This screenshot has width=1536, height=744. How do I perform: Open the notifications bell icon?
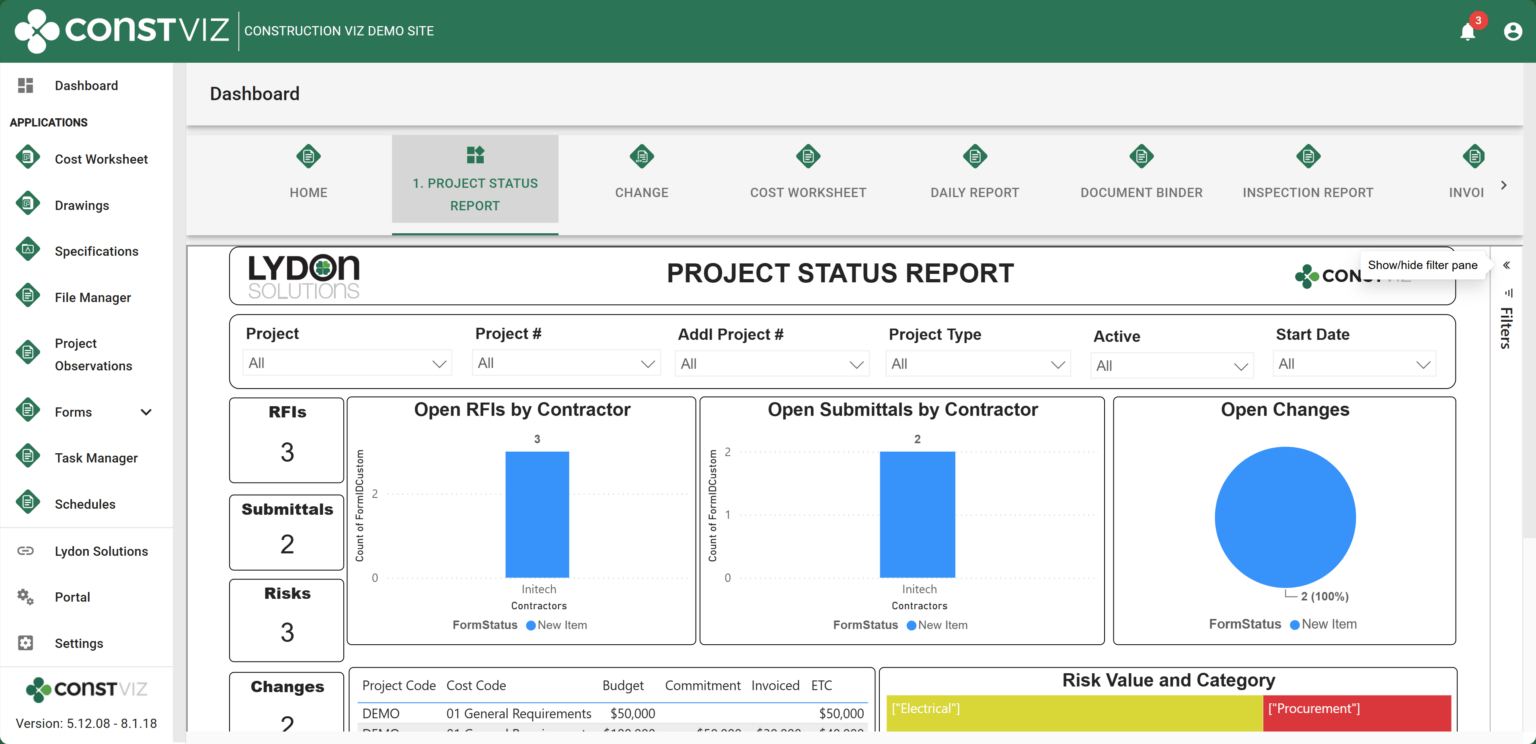pyautogui.click(x=1467, y=31)
